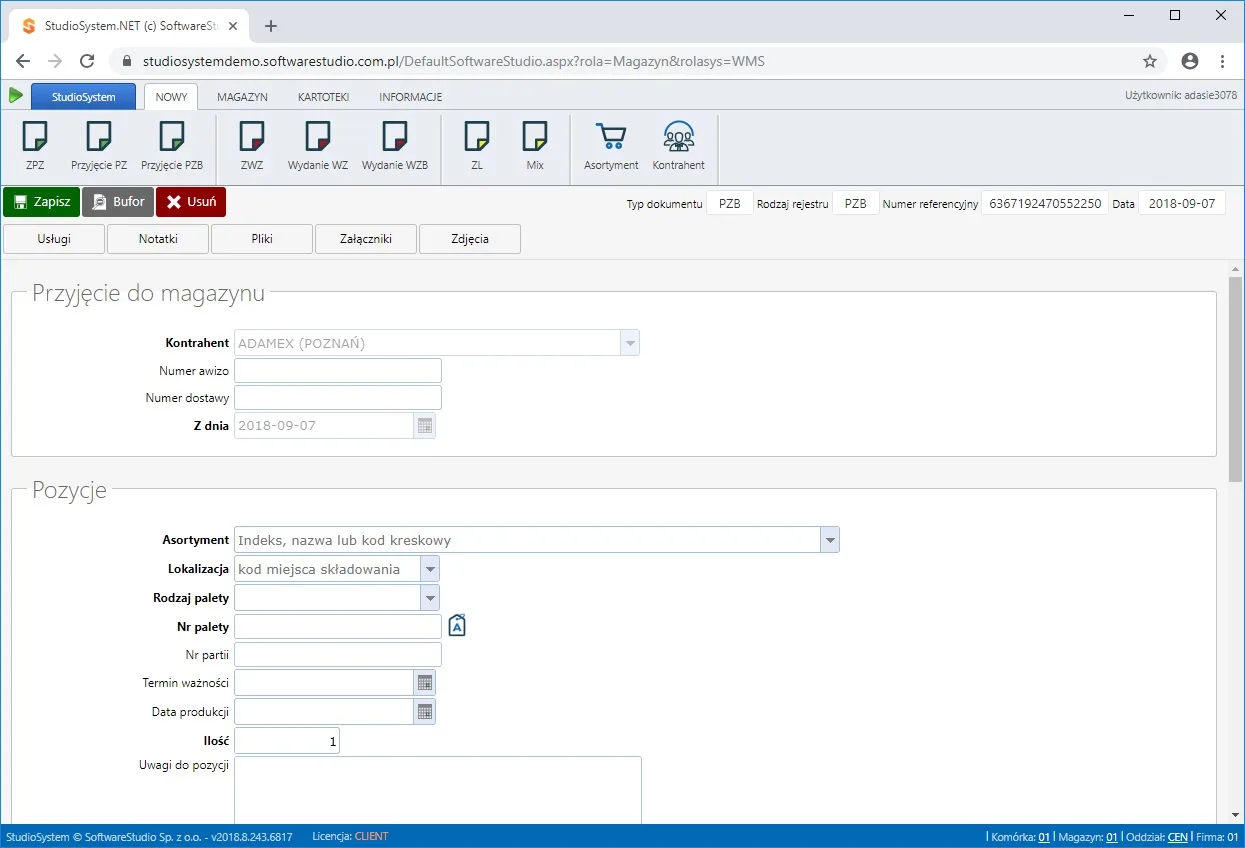Reload the page
Screen dimensions: 1245x848
[87, 61]
